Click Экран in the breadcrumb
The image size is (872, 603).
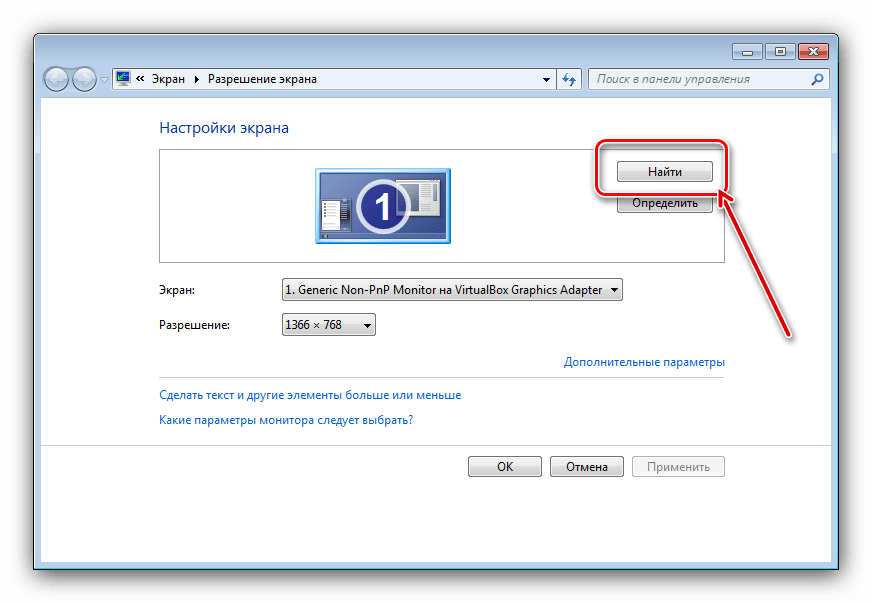click(x=169, y=79)
